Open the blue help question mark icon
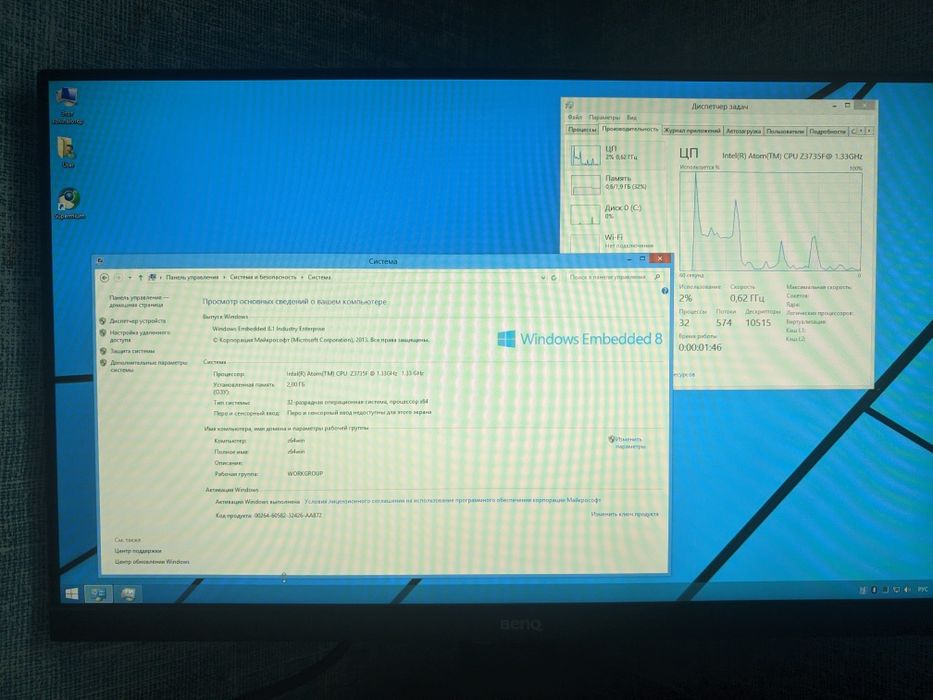This screenshot has height=700, width=933. coord(665,291)
